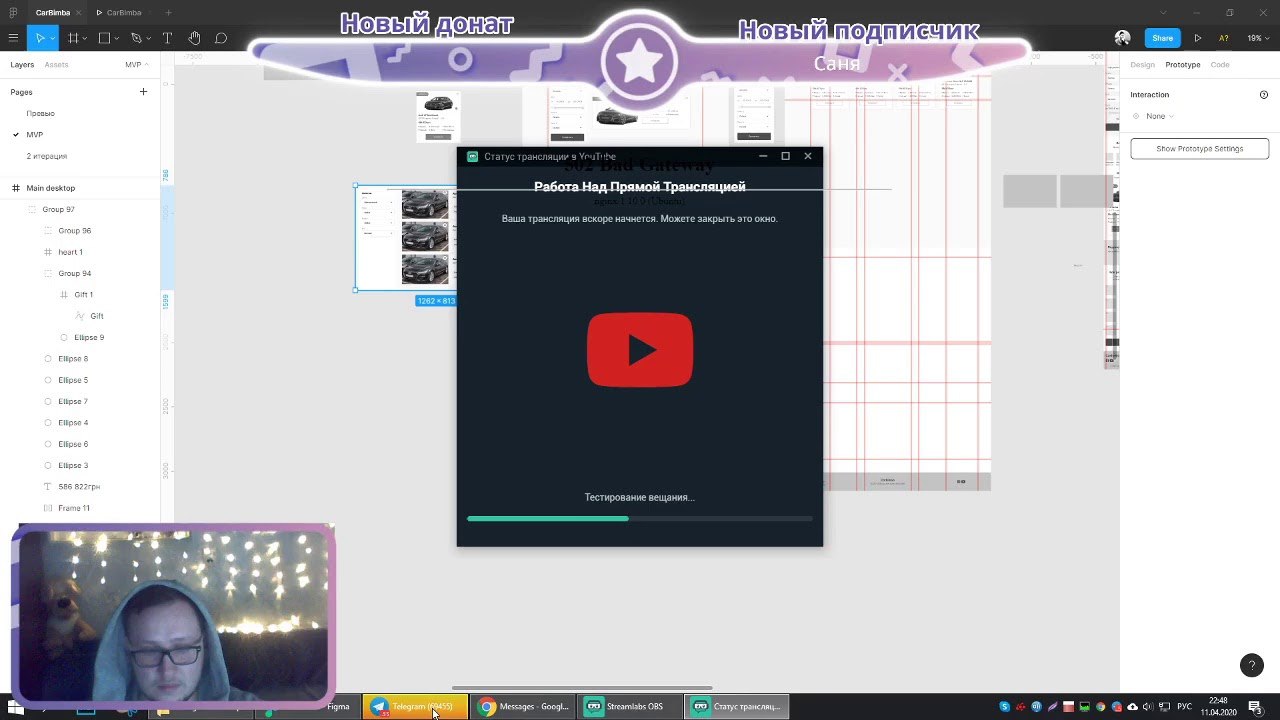Open Streamlabs OBS from taskbar

[x=628, y=706]
